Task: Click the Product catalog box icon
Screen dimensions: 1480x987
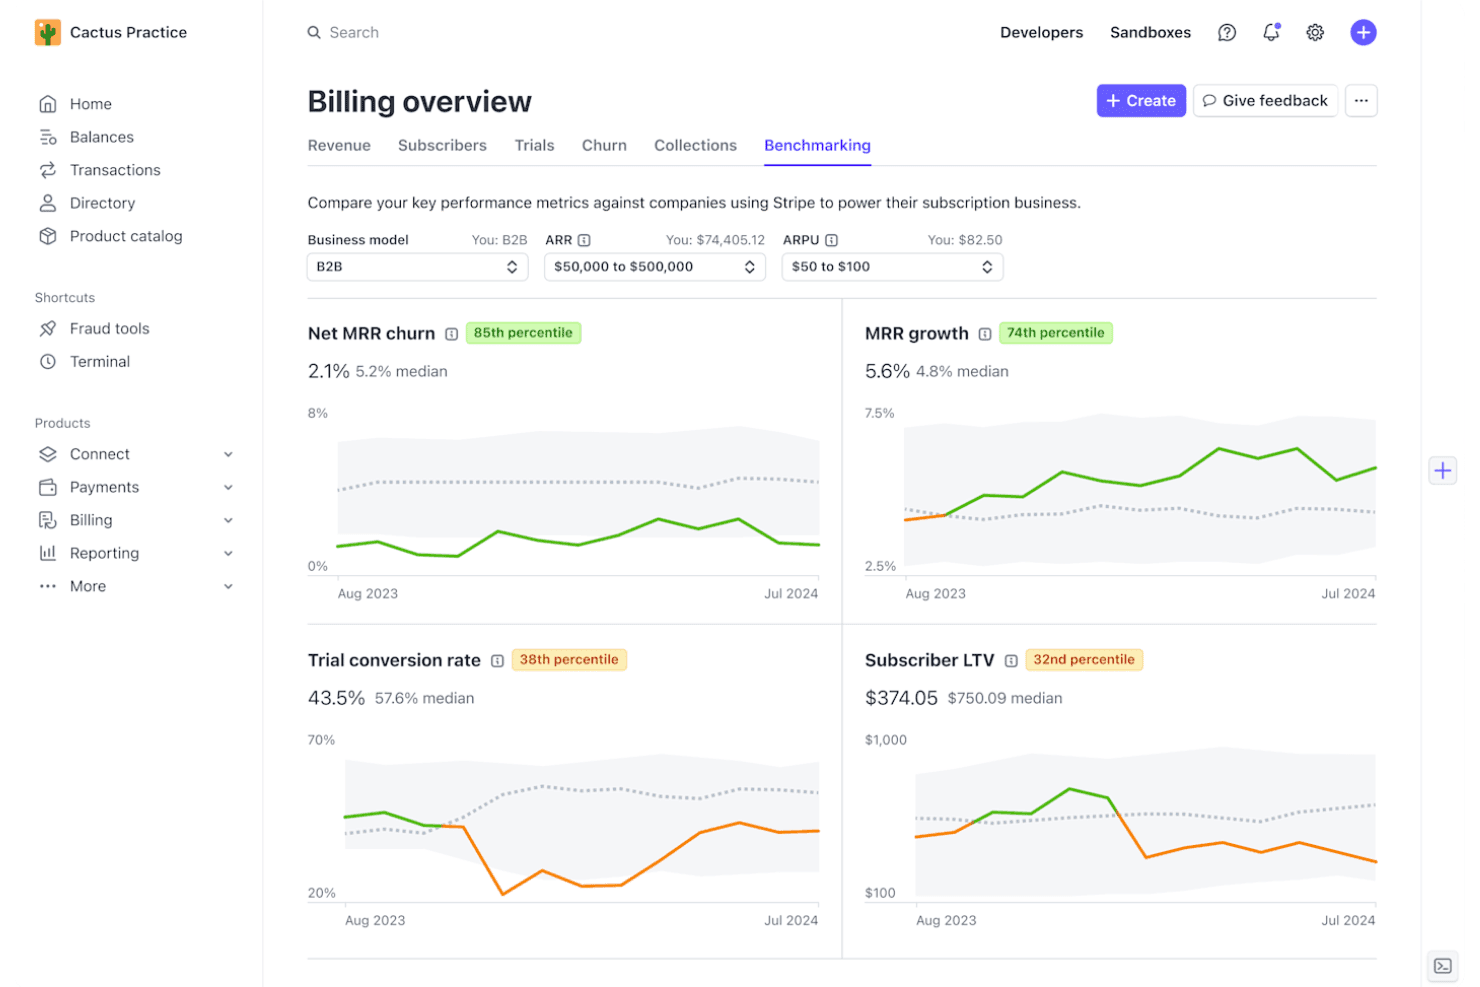Action: pyautogui.click(x=47, y=236)
